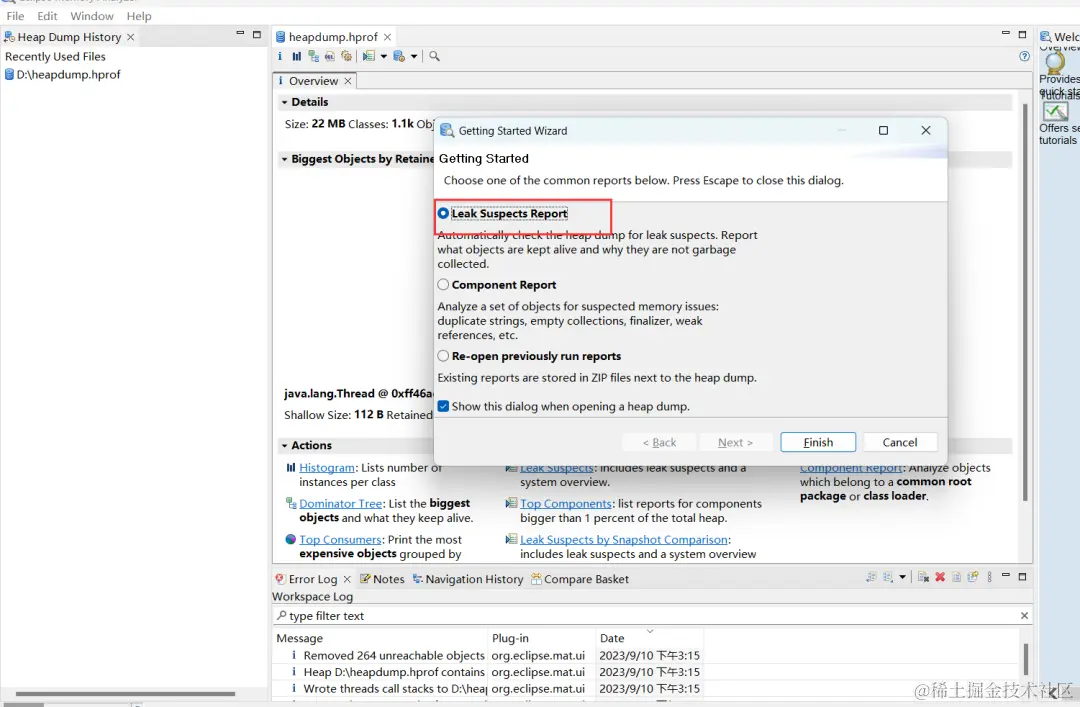Click the Histogram icon in Actions section
The height and width of the screenshot is (707, 1080).
(x=291, y=467)
